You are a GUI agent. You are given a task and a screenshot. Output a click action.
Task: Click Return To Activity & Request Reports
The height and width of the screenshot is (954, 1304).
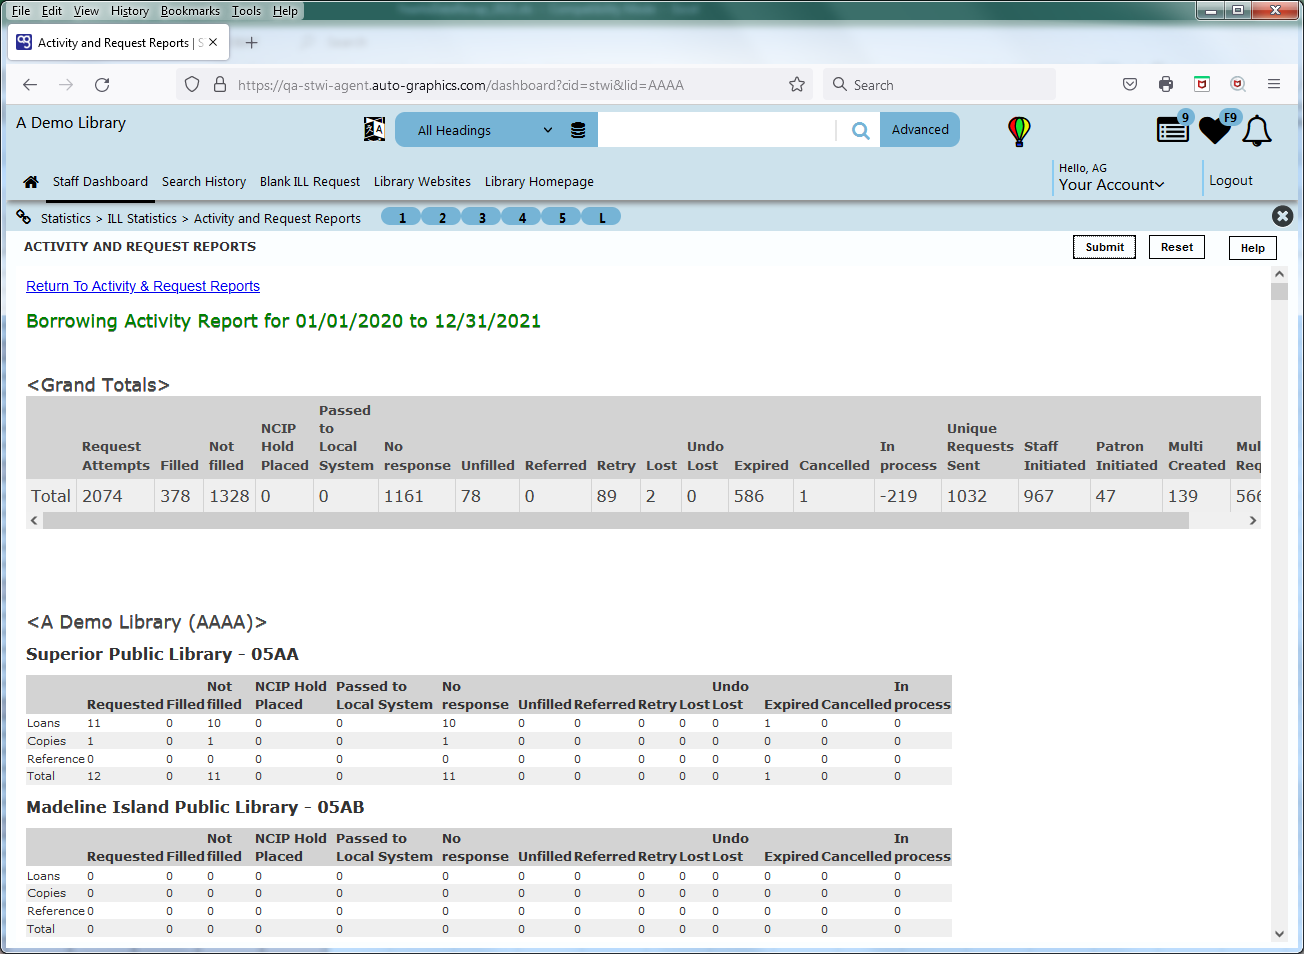click(x=143, y=286)
